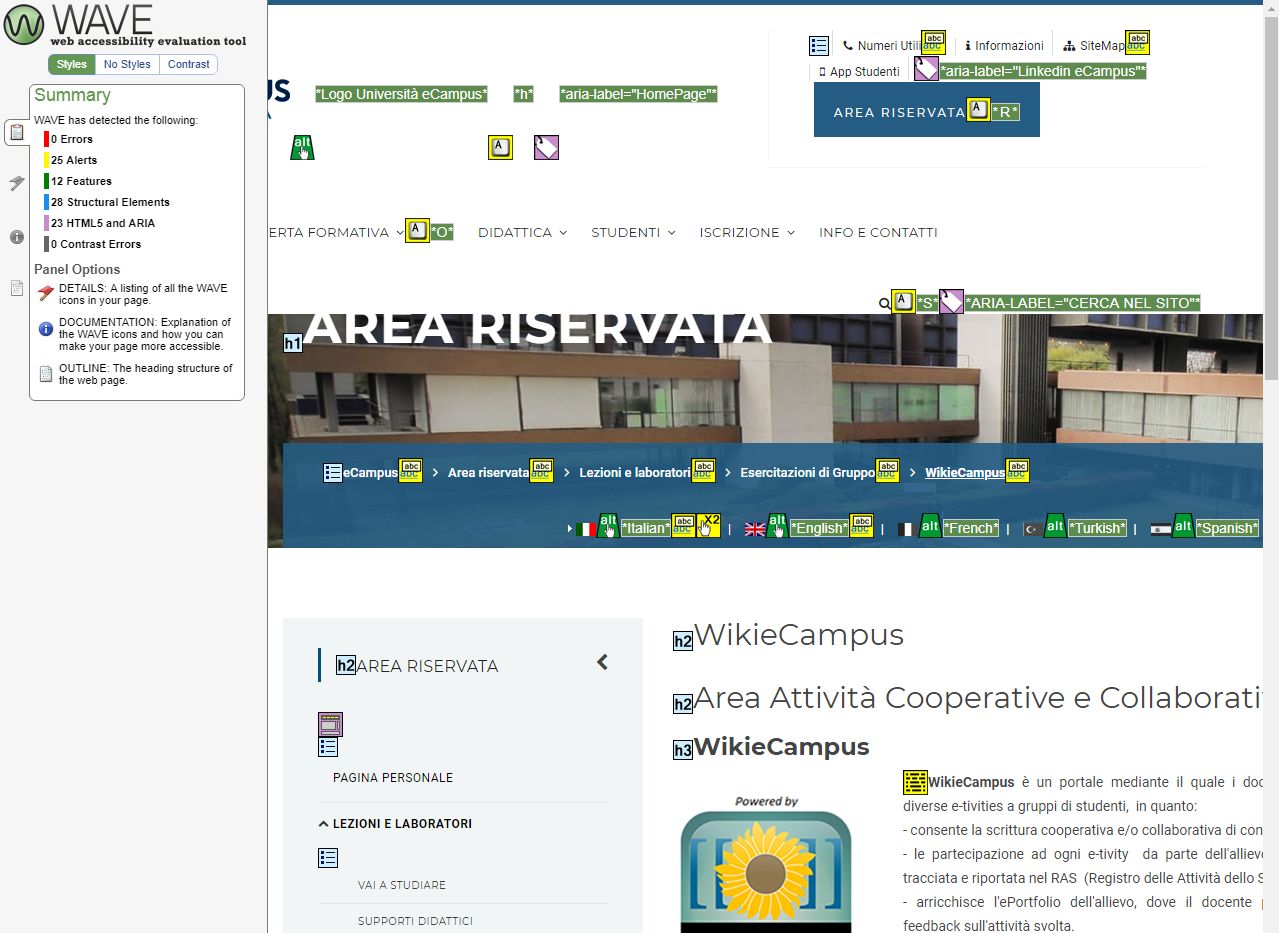Open the Outline page tab on sidebar edge
This screenshot has width=1279, height=933.
pos(16,288)
